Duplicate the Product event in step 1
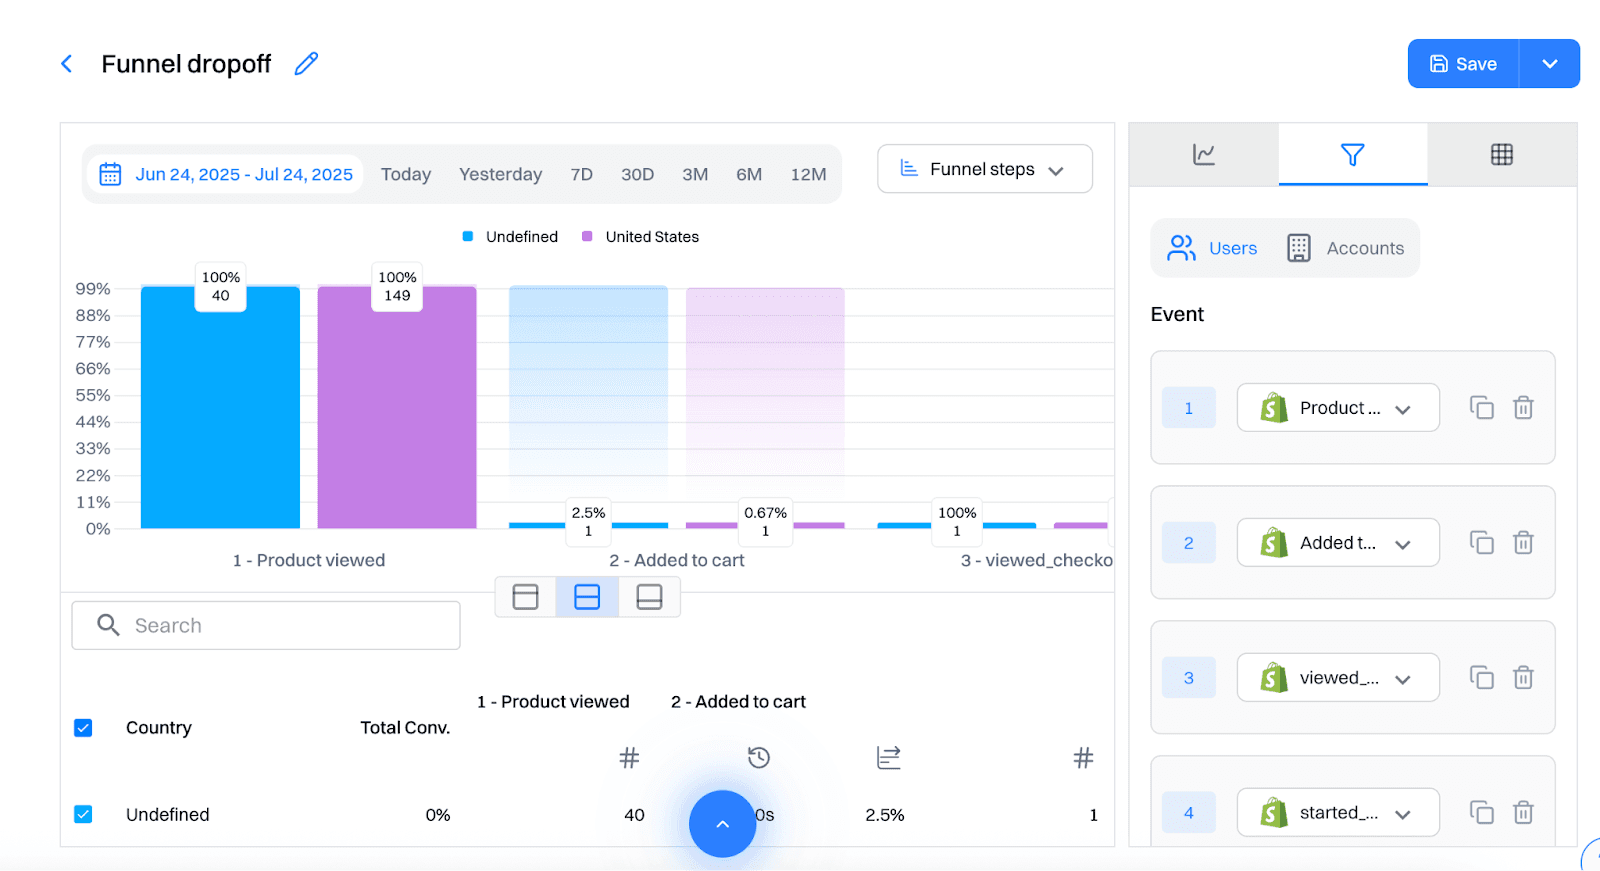Image resolution: width=1600 pixels, height=871 pixels. pyautogui.click(x=1481, y=408)
